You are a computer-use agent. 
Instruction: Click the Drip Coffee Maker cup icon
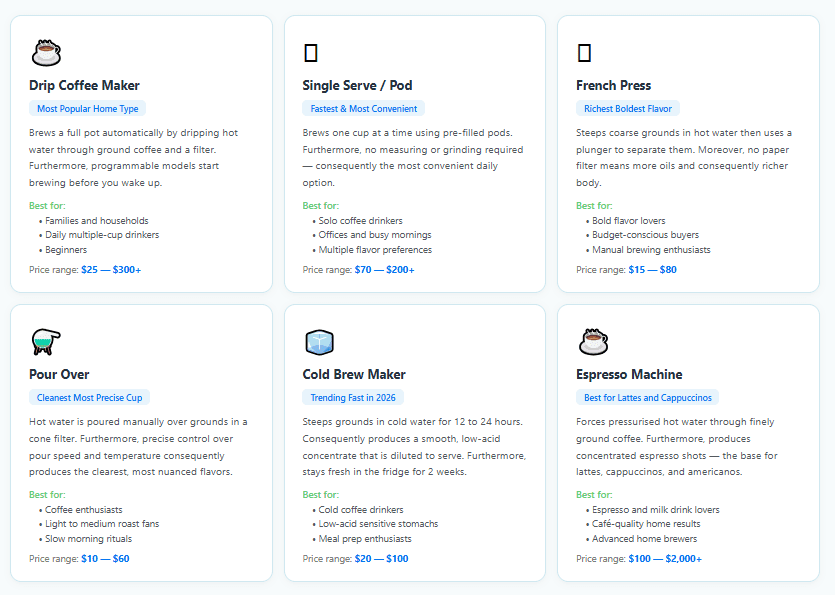[46, 53]
